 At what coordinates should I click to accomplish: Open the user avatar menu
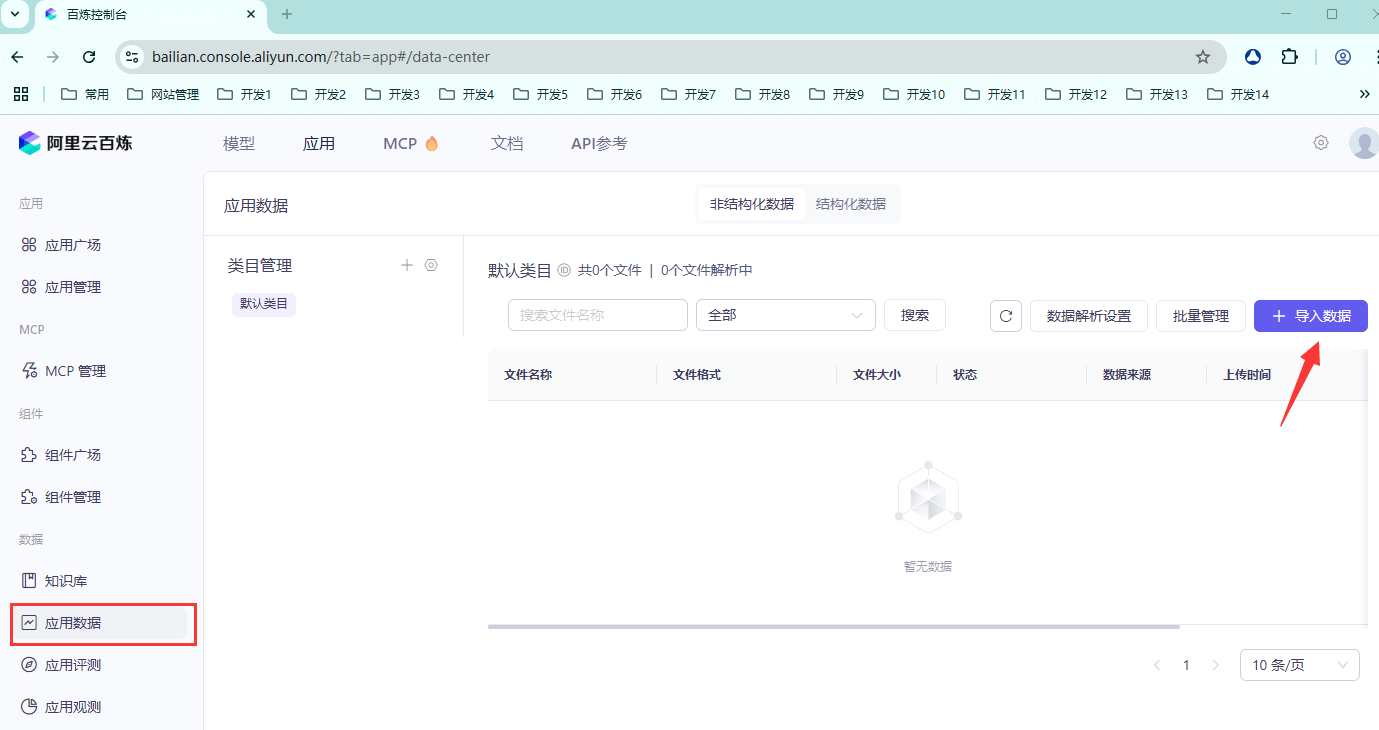1364,143
